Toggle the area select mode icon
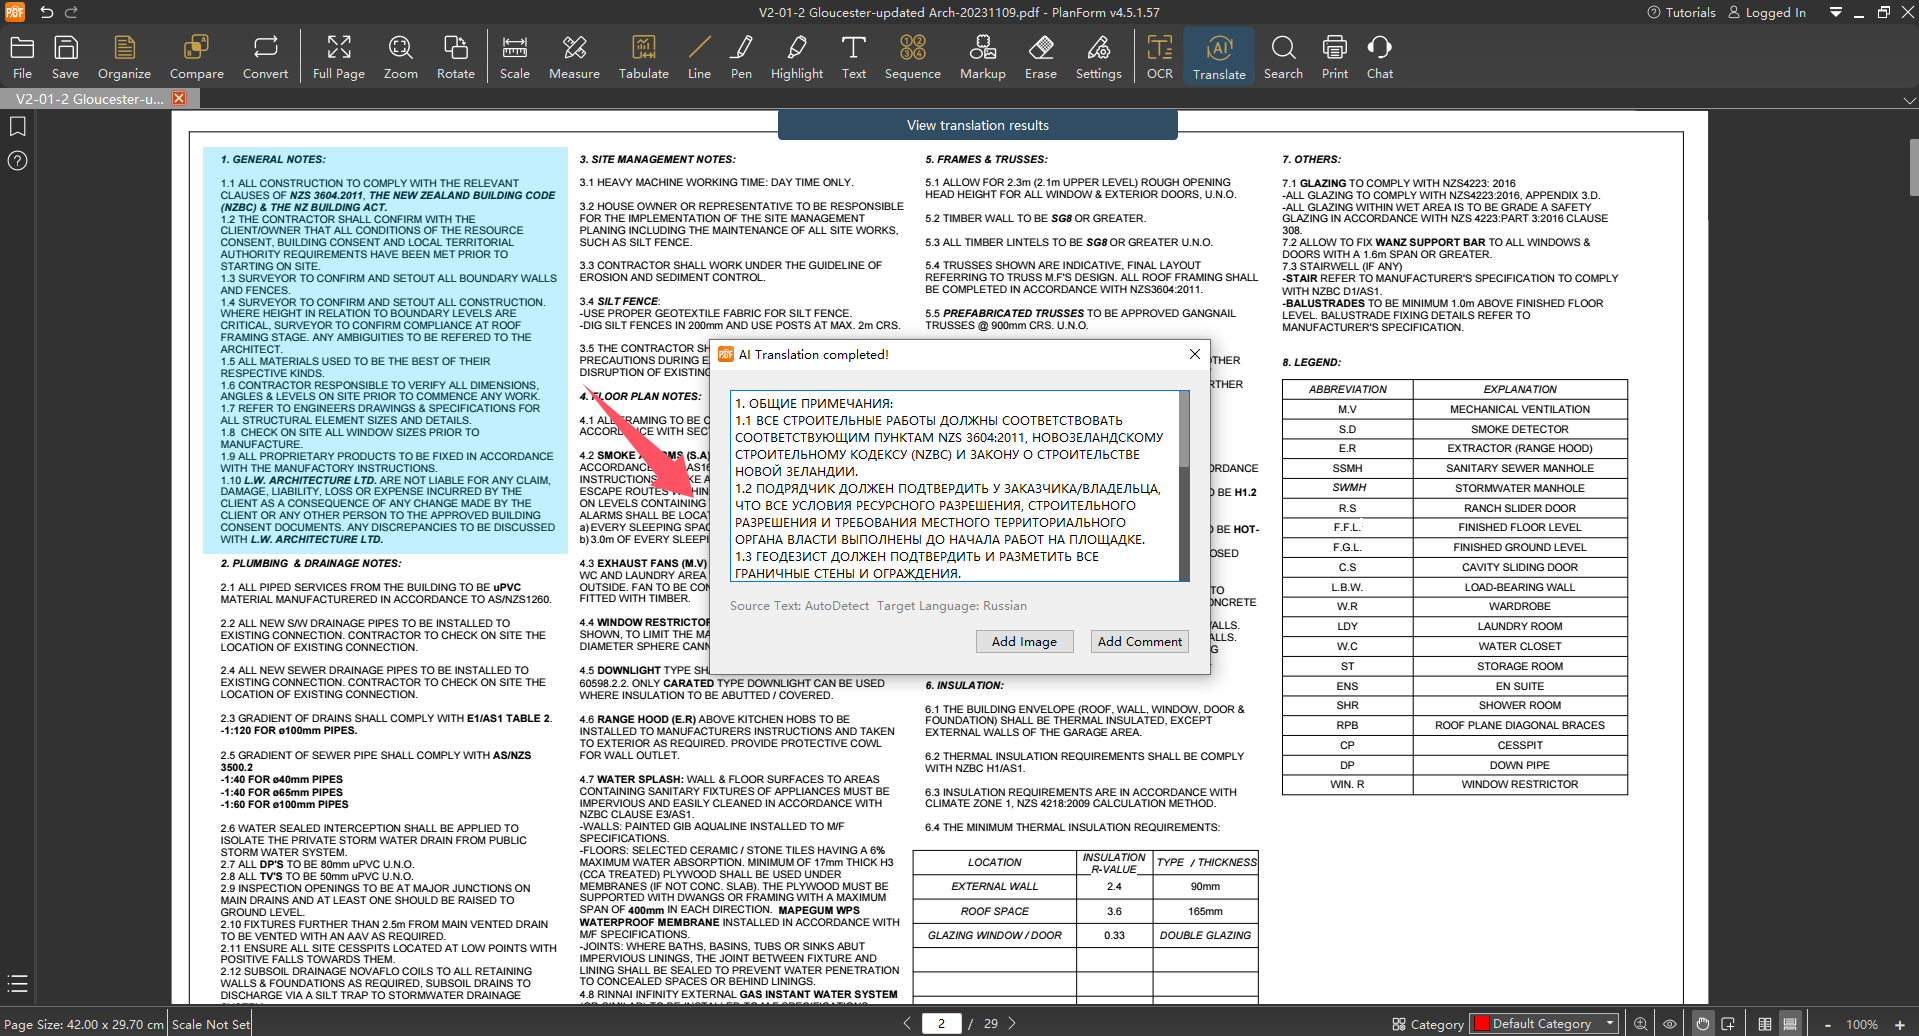This screenshot has height=1036, width=1919. click(1727, 1024)
